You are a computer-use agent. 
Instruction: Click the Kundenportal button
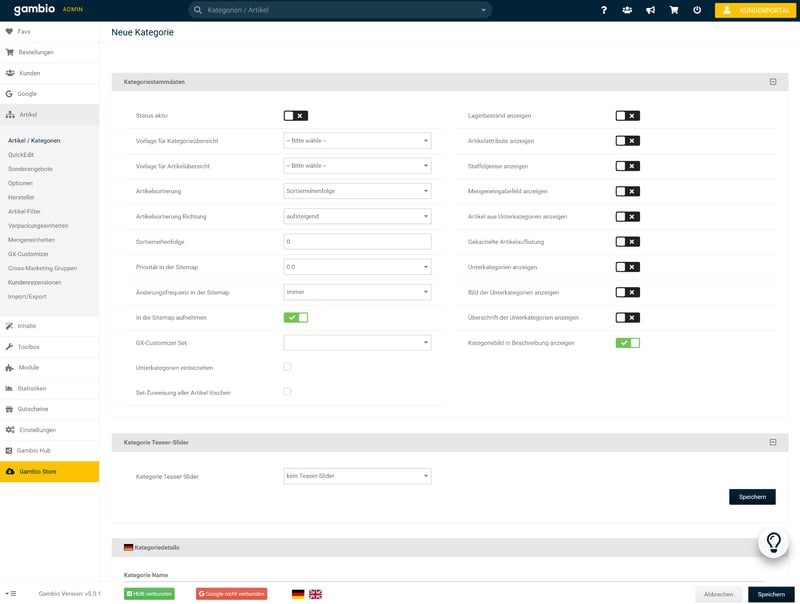[755, 10]
